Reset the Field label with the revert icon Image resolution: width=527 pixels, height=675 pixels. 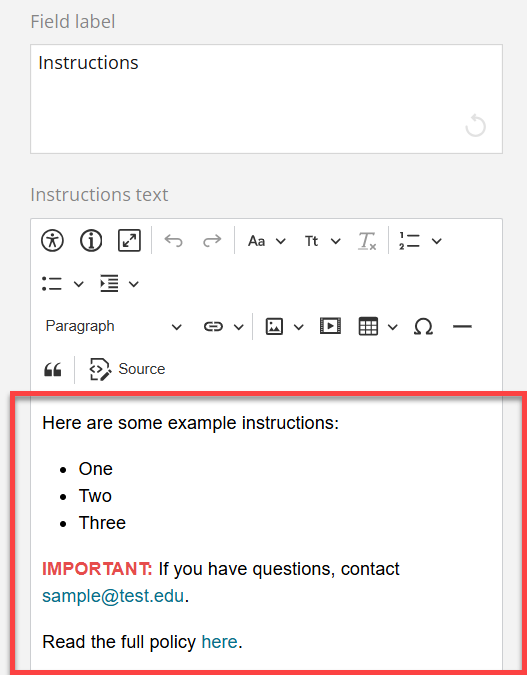(x=475, y=126)
